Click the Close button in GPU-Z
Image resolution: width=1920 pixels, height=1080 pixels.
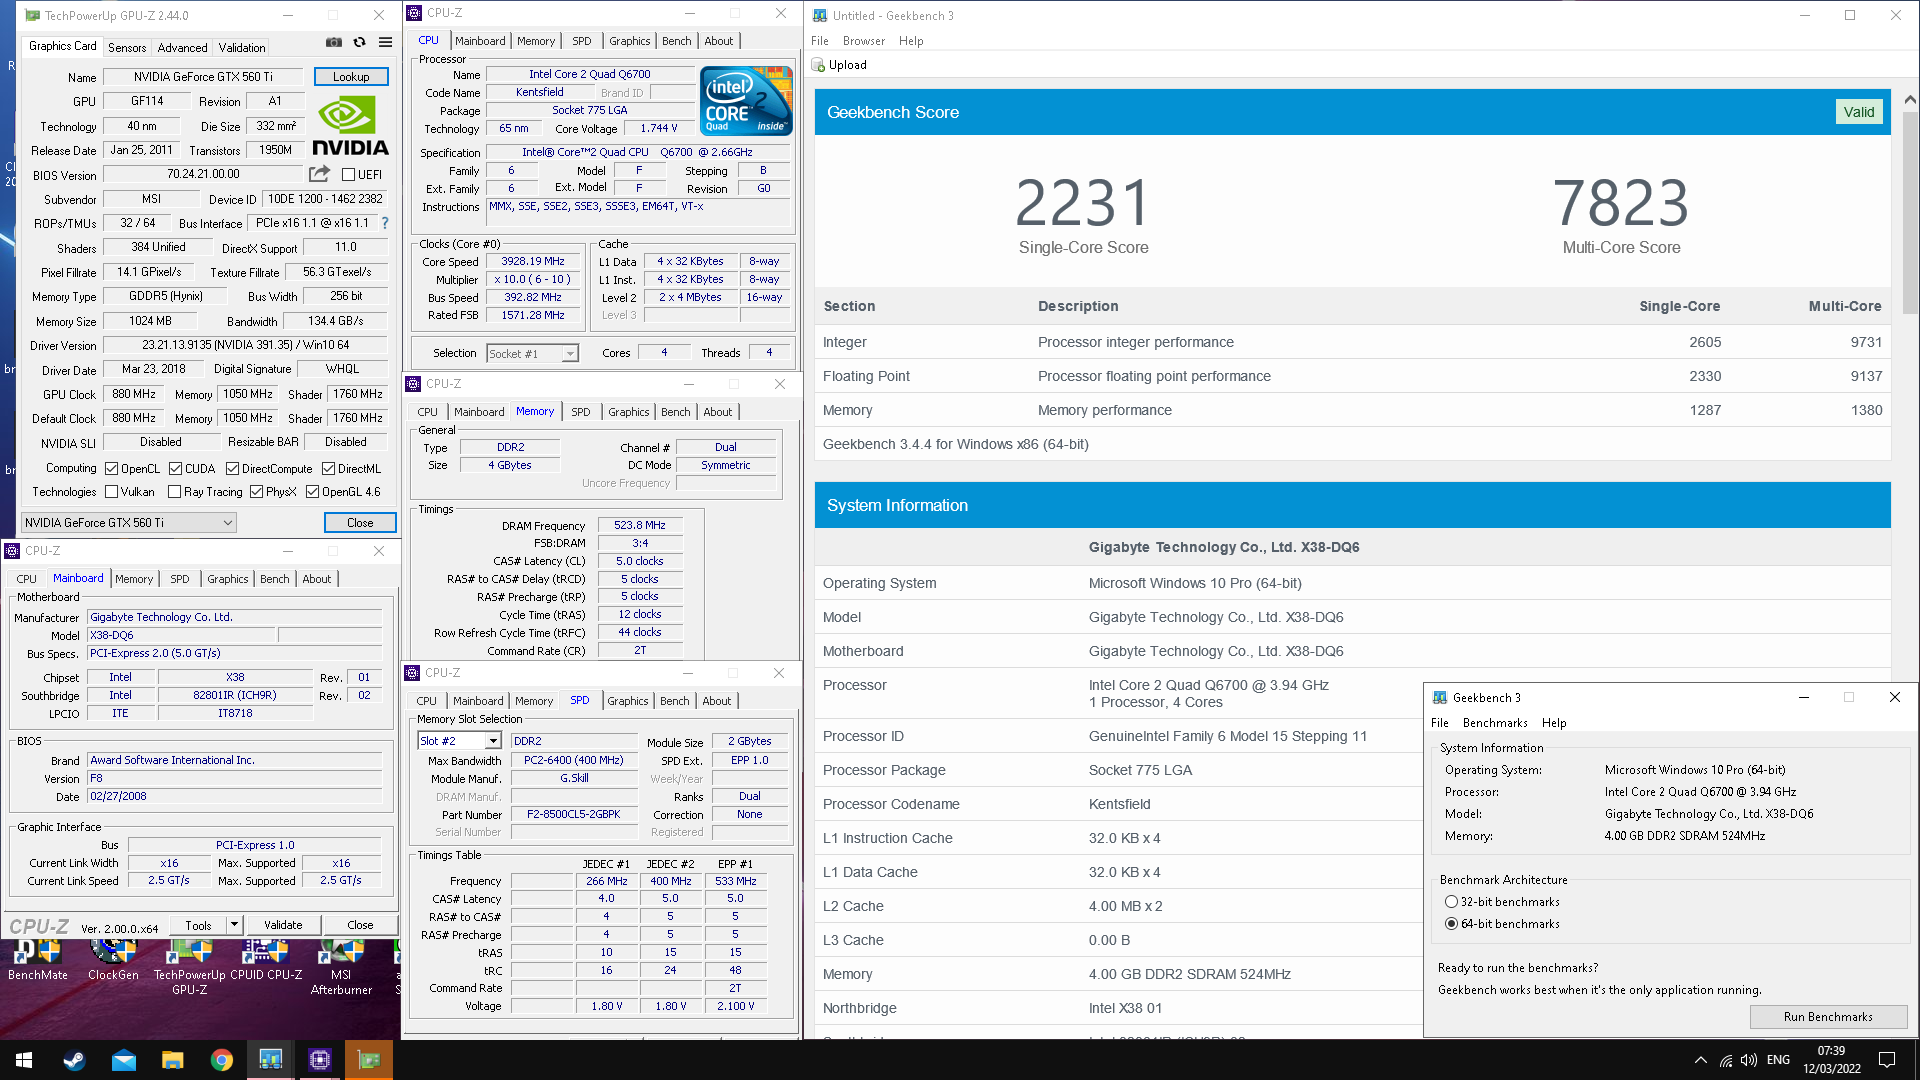[360, 523]
